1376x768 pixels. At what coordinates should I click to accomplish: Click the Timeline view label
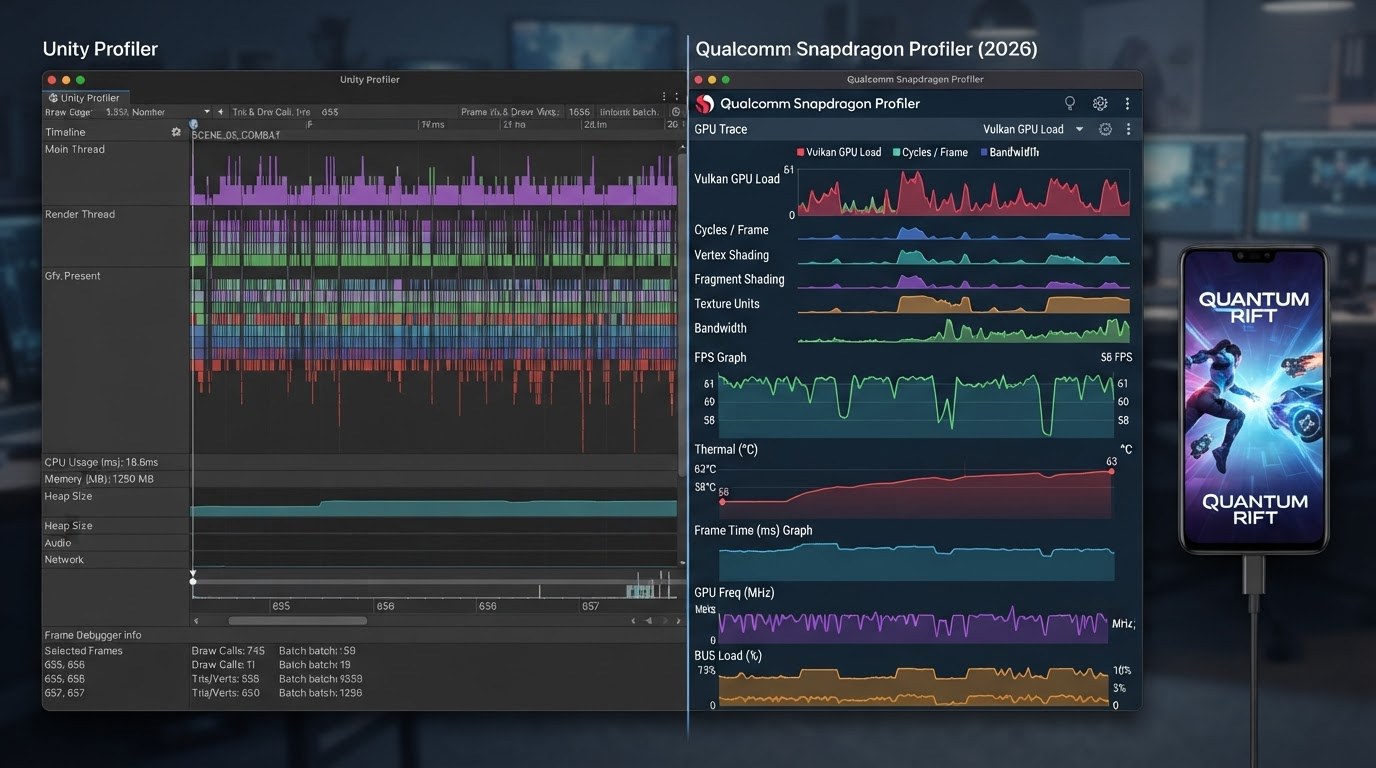click(65, 132)
